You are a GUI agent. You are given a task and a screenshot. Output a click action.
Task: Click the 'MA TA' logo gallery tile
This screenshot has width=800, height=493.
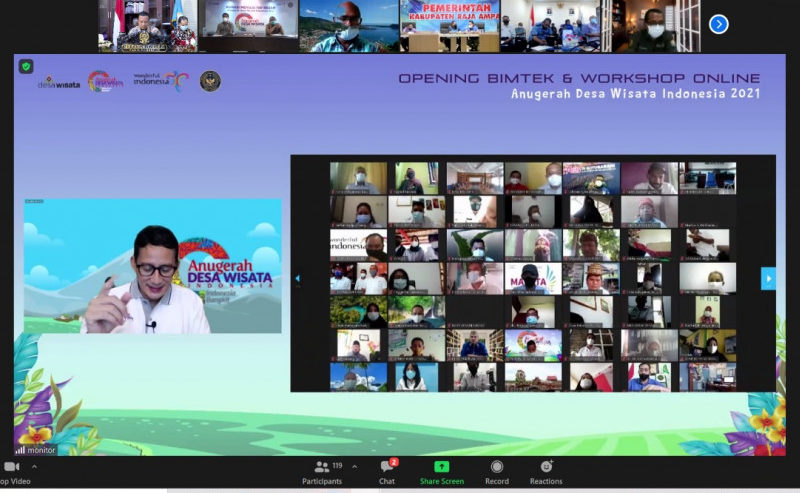[x=533, y=279]
